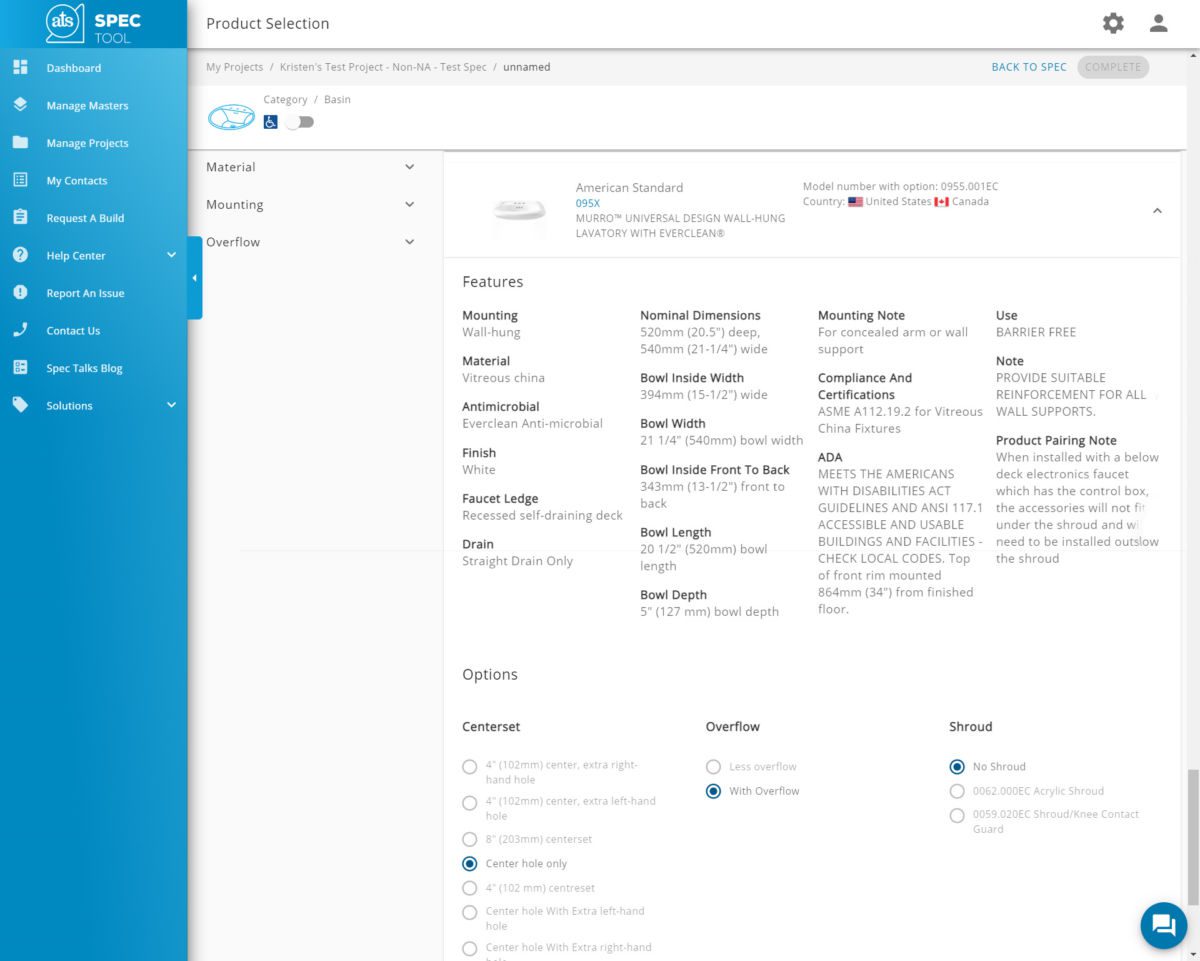
Task: Open the user account profile icon
Action: tap(1159, 23)
